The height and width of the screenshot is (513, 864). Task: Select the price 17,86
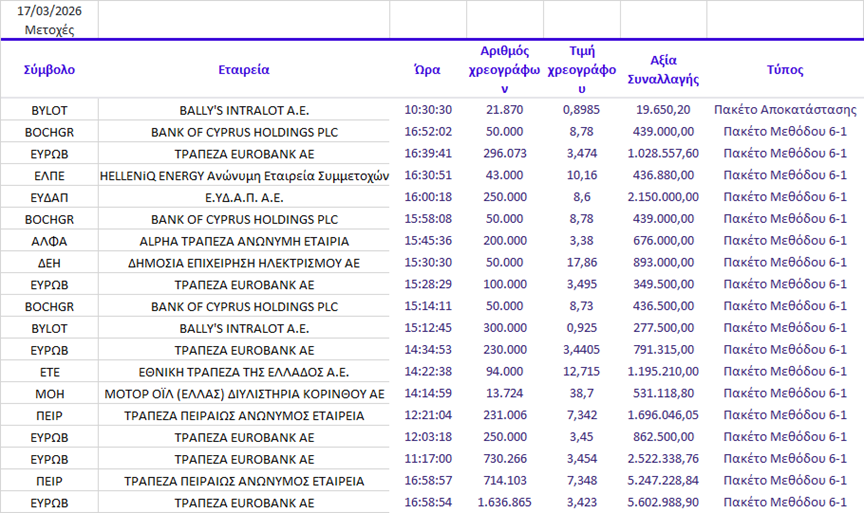(x=581, y=262)
